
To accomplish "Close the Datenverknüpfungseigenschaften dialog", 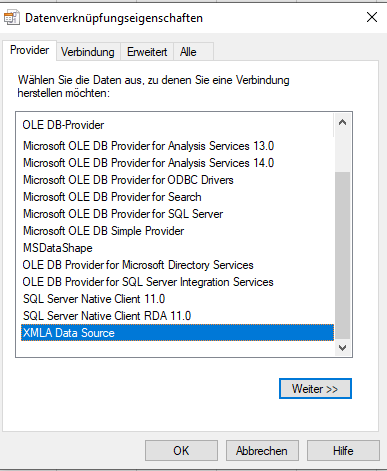I will click(x=372, y=17).
